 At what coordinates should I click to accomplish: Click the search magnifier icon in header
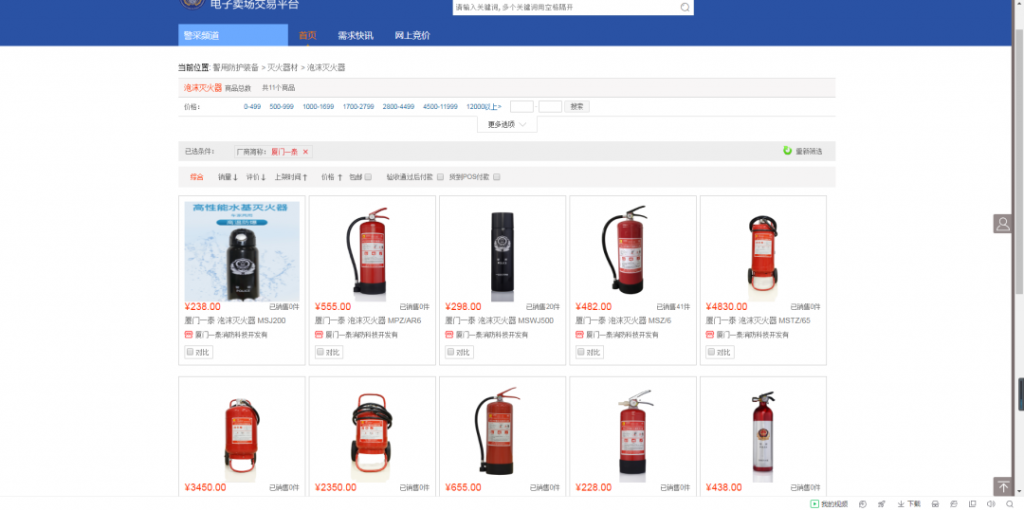685,7
